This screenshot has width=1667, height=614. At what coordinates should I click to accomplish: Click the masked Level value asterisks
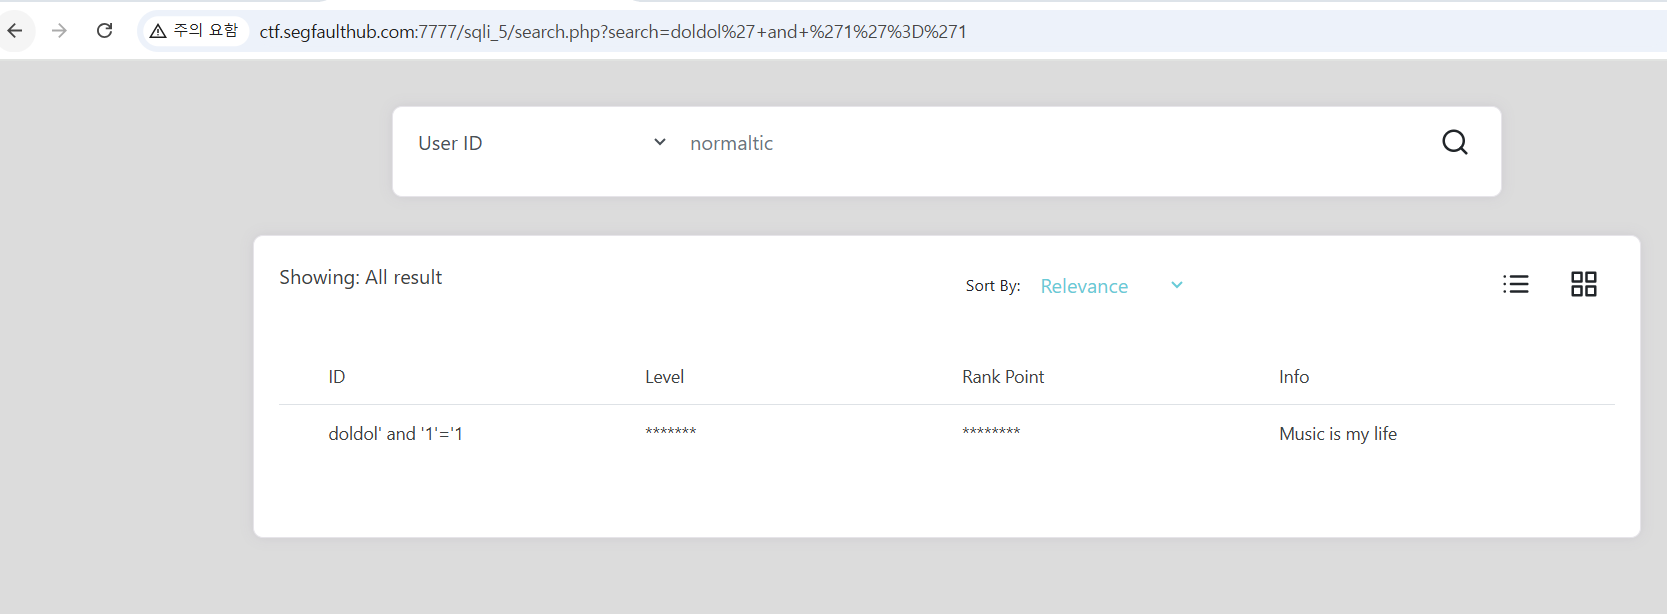click(670, 432)
